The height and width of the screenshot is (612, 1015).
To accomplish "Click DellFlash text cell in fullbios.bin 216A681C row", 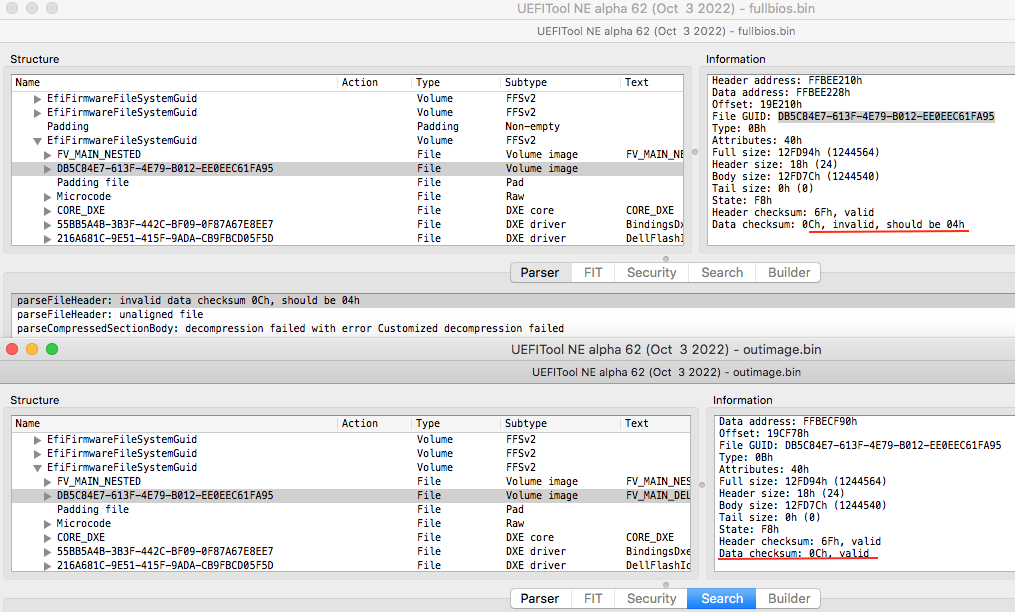I will [x=654, y=238].
